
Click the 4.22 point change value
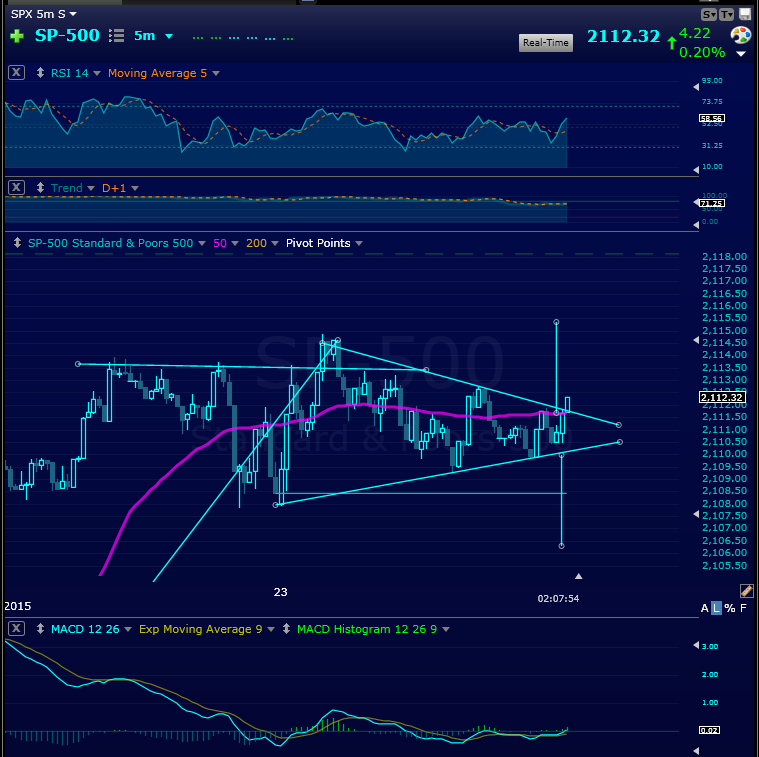(695, 33)
